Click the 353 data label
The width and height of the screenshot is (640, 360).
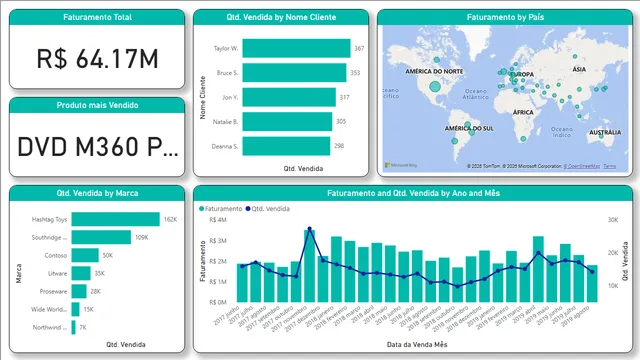(355, 73)
